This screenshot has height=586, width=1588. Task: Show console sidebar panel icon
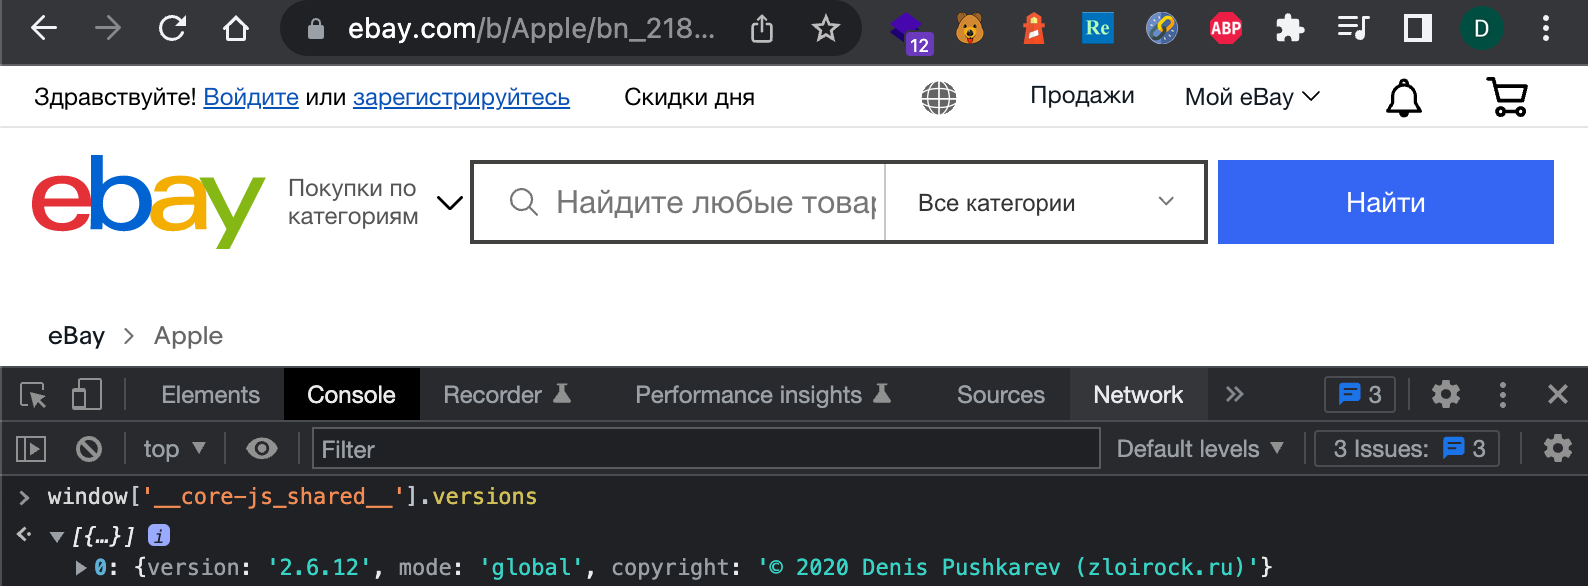tap(31, 449)
